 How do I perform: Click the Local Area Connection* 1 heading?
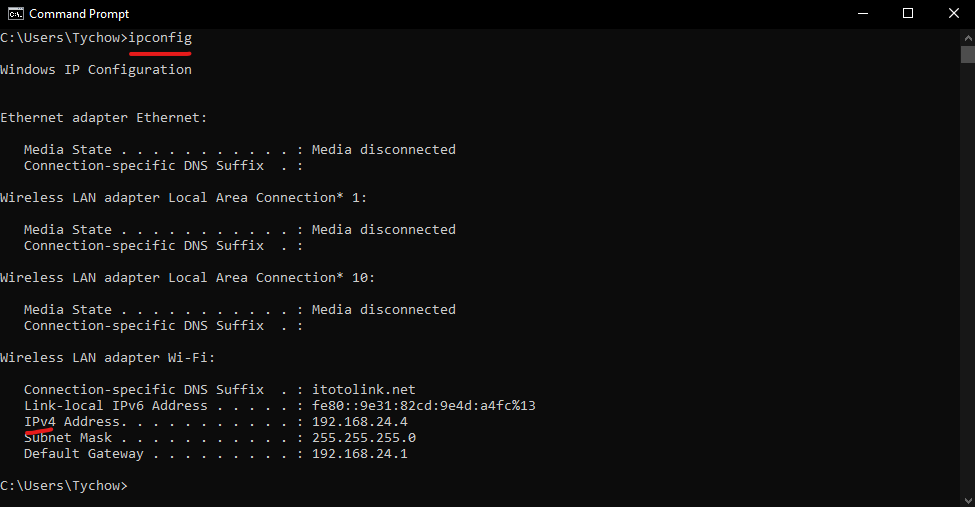(x=184, y=198)
